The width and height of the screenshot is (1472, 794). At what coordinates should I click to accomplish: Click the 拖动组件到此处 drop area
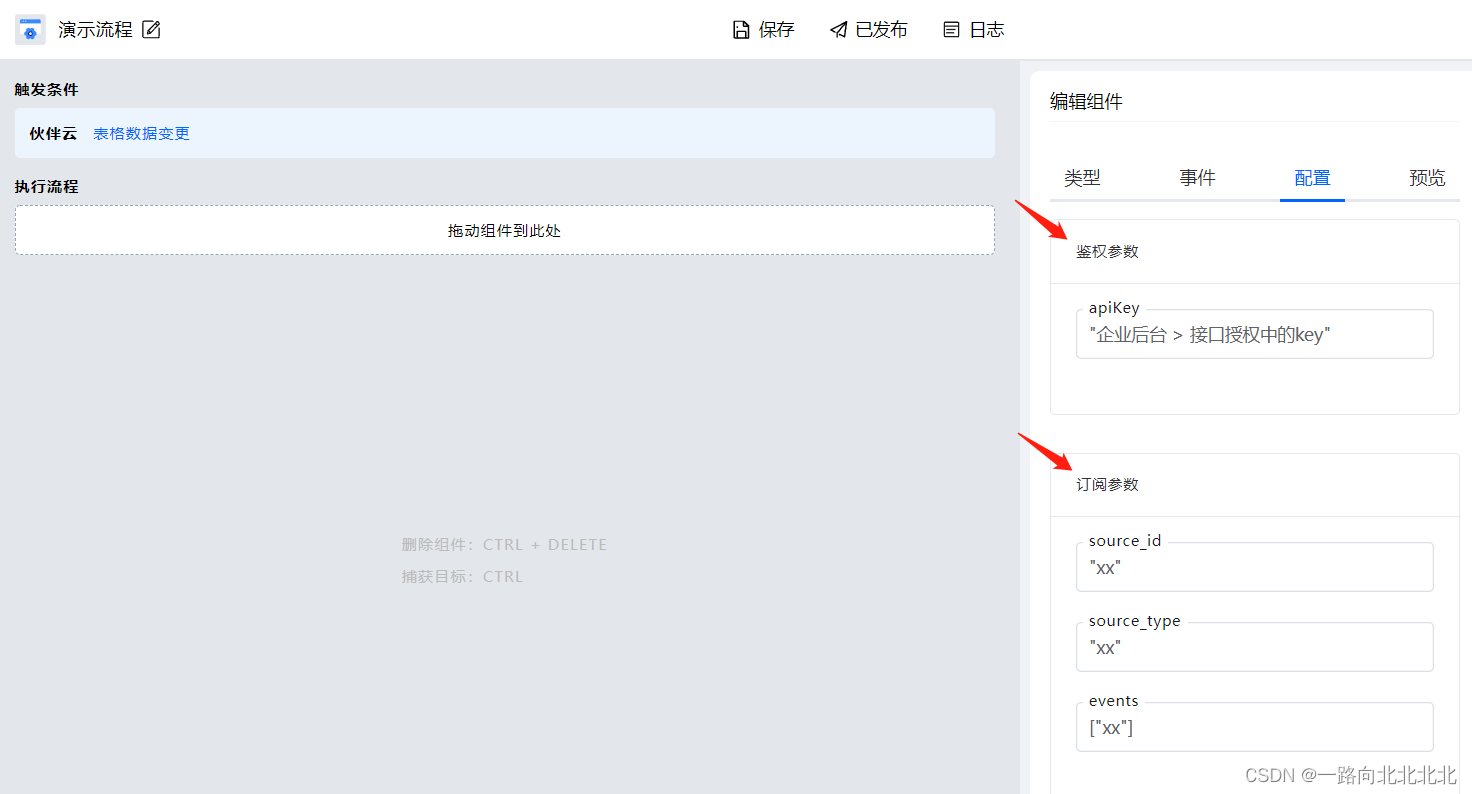504,230
